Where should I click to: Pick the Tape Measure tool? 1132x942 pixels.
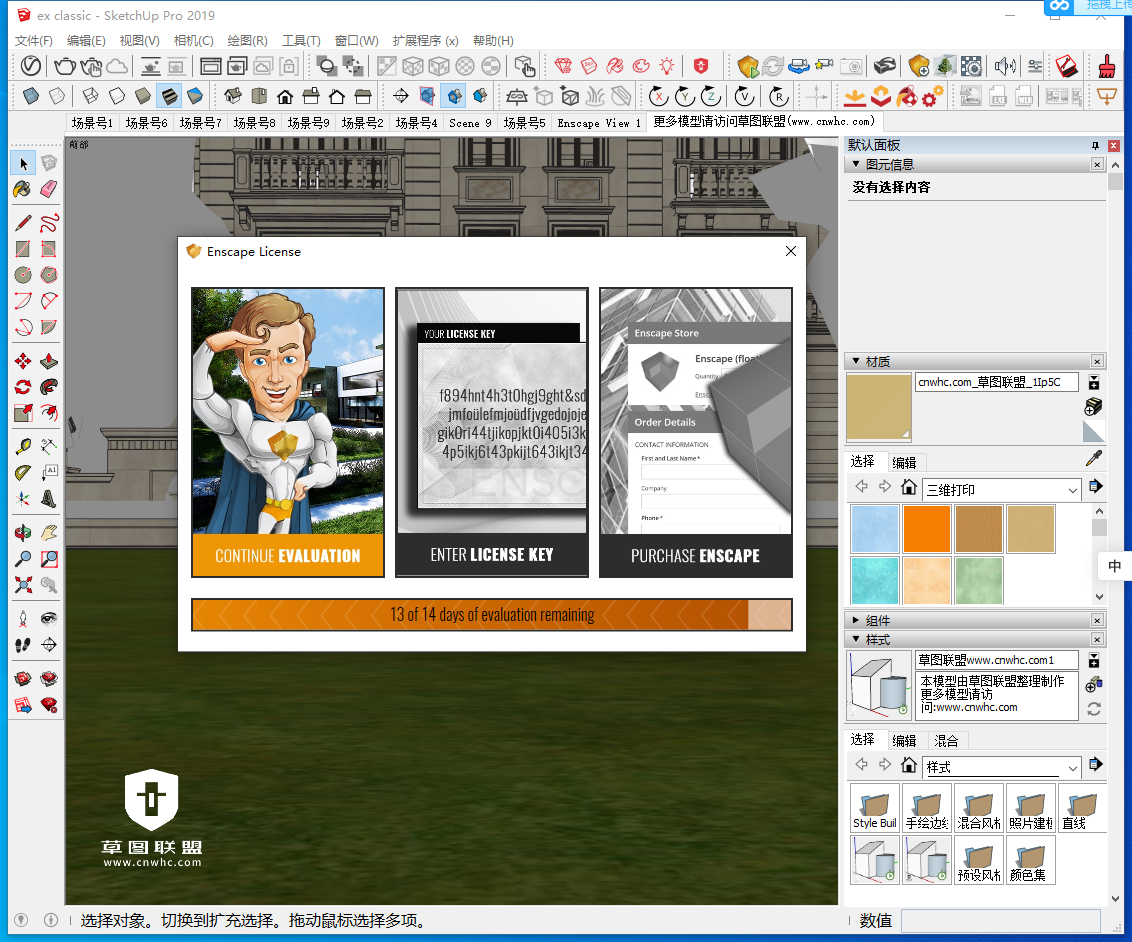pos(23,446)
